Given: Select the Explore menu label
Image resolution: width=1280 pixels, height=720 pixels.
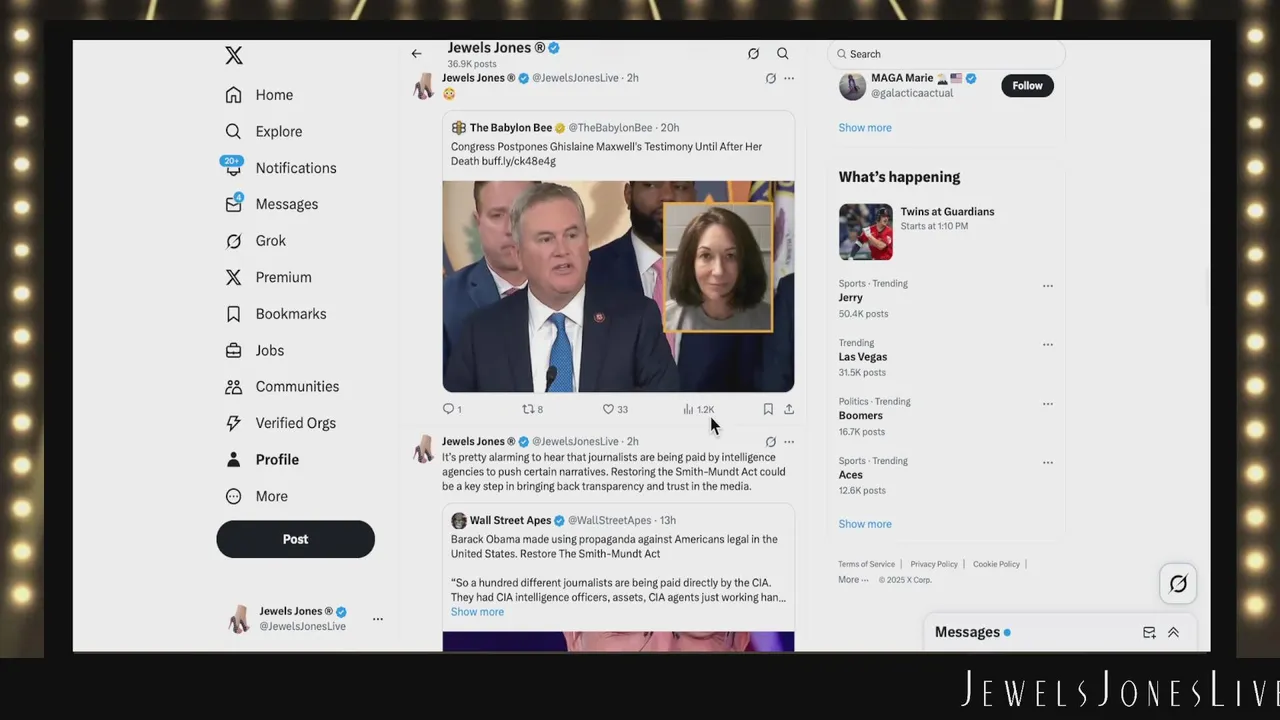Looking at the screenshot, I should (279, 131).
